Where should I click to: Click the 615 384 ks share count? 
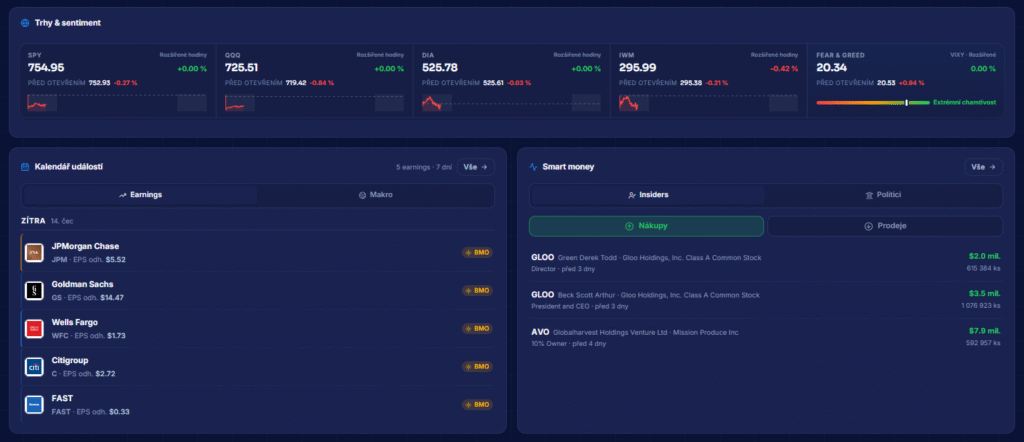tap(984, 268)
